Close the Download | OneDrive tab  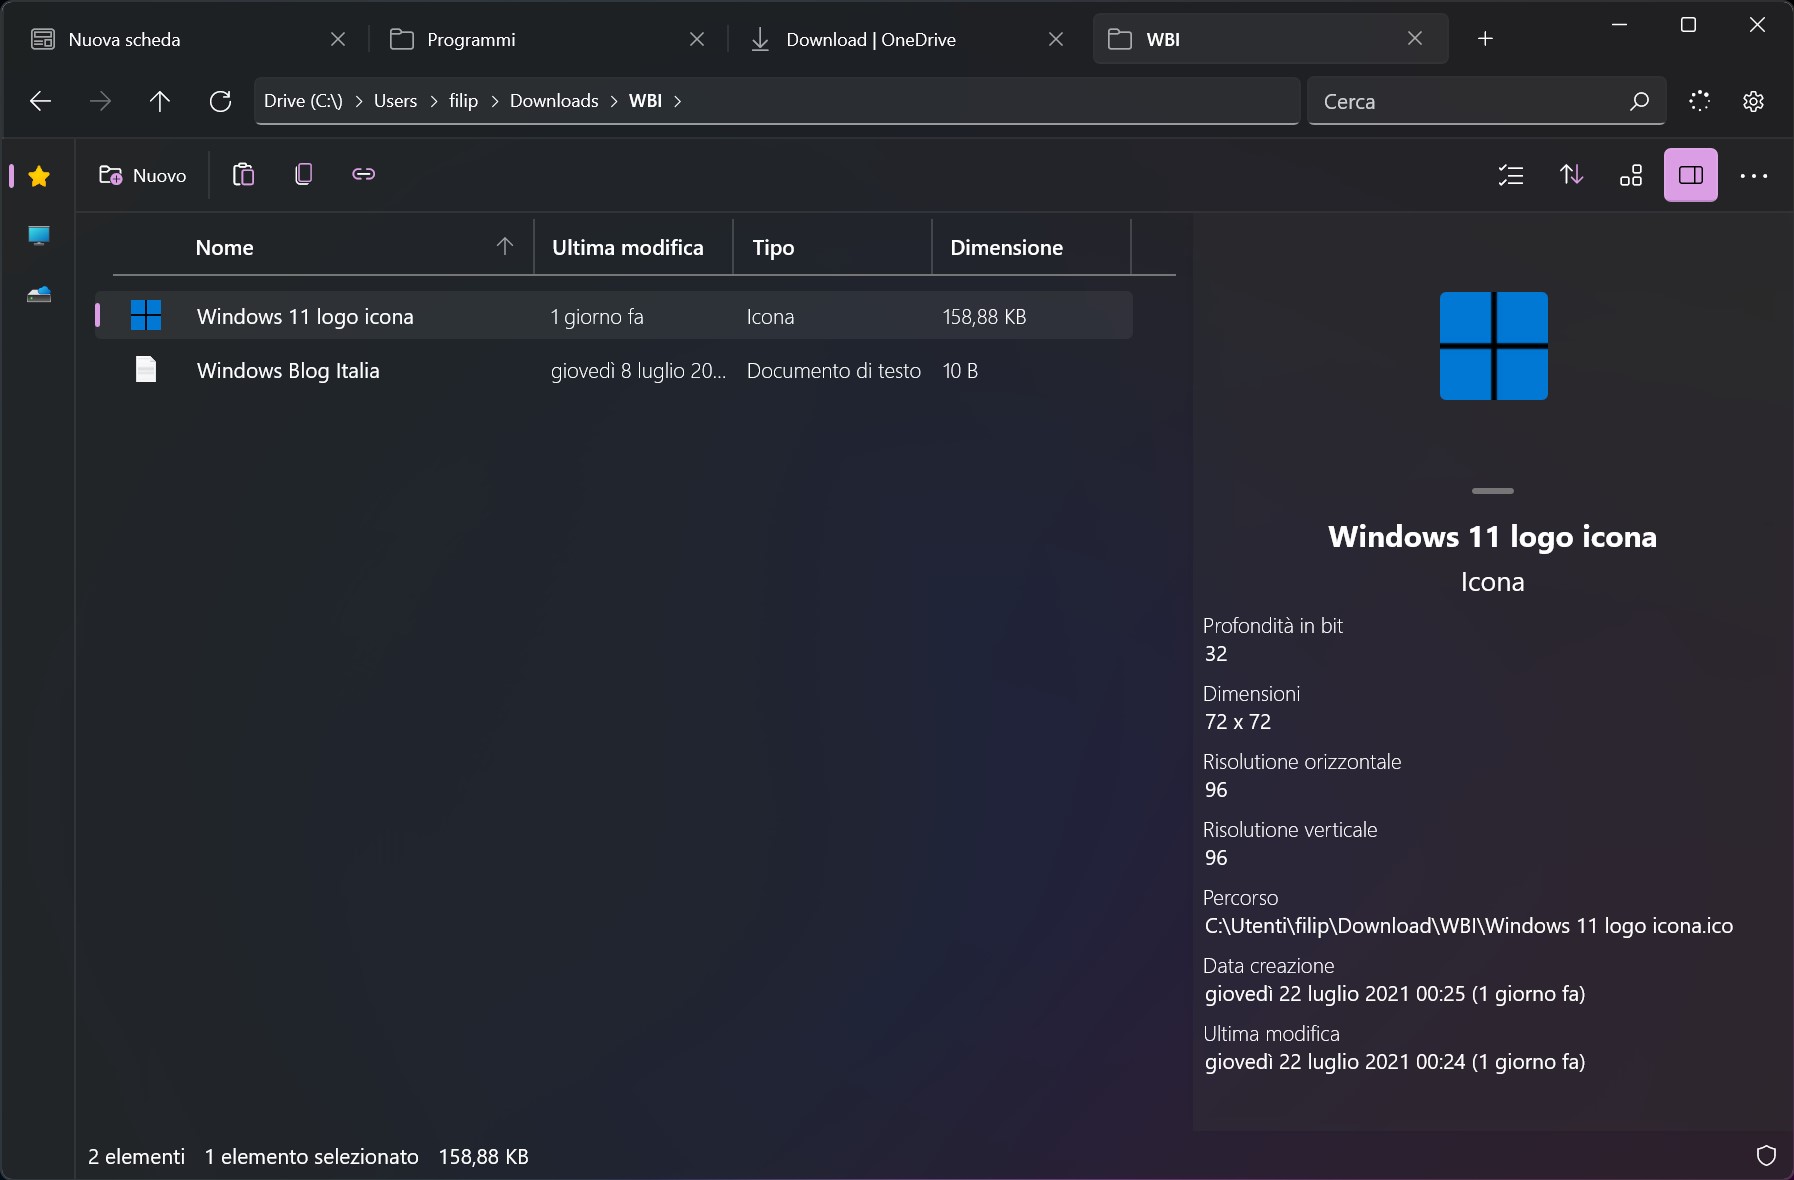(x=1056, y=39)
